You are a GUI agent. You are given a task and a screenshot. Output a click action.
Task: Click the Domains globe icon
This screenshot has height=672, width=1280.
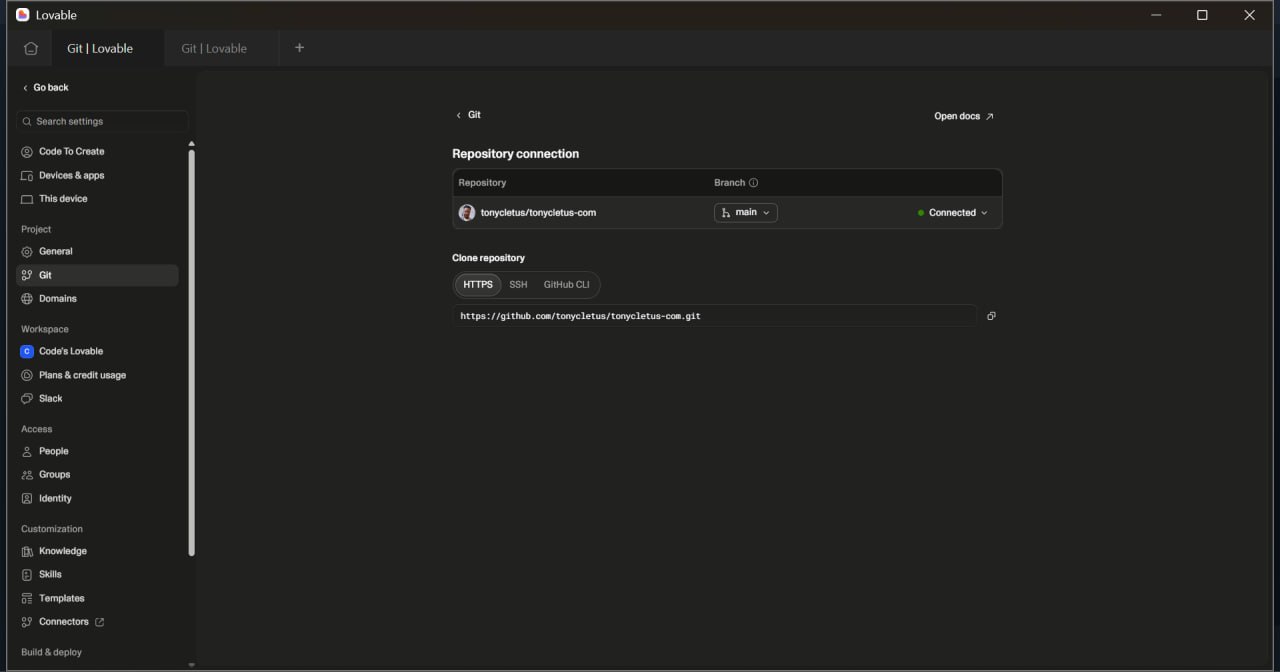pyautogui.click(x=27, y=299)
